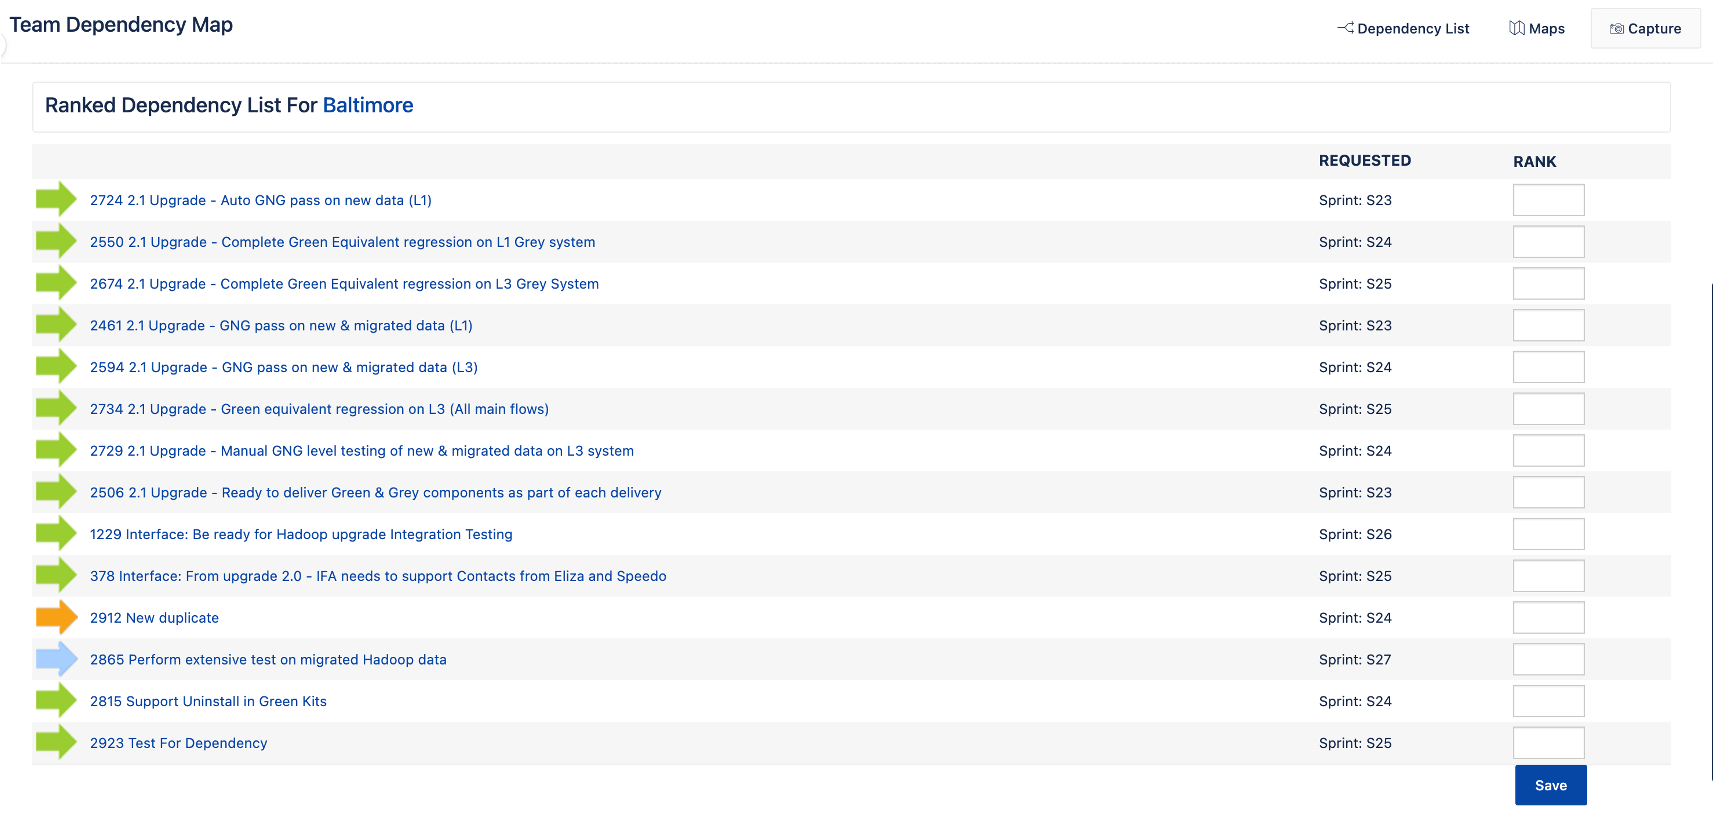Image resolution: width=1714 pixels, height=828 pixels.
Task: Open 2865 Perform extensive test link
Action: [x=268, y=660]
